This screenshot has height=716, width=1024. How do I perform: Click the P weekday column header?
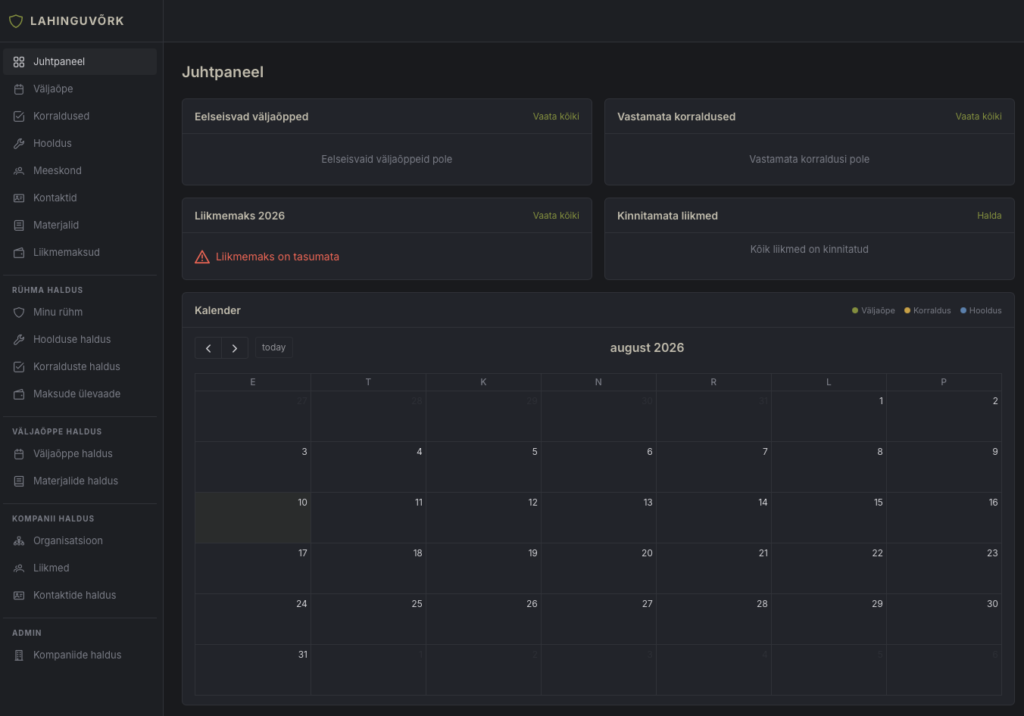[943, 382]
